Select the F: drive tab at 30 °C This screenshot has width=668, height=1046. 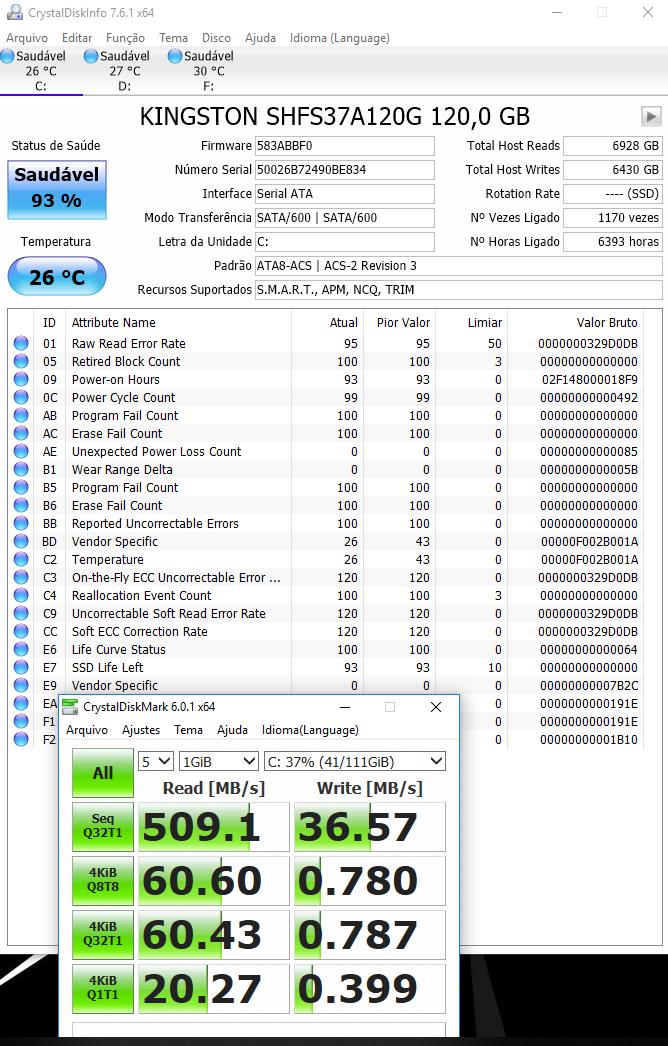tap(209, 71)
